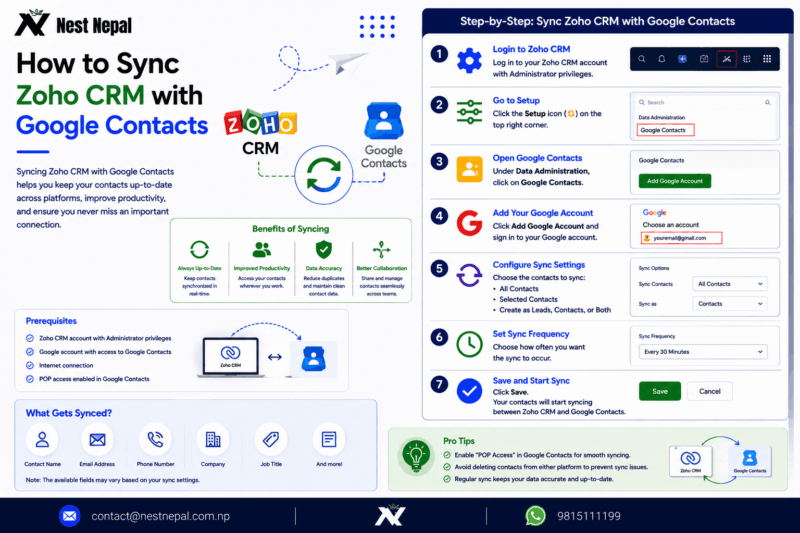
Task: Click the large blue Google Contacts logo
Action: pyautogui.click(x=384, y=120)
